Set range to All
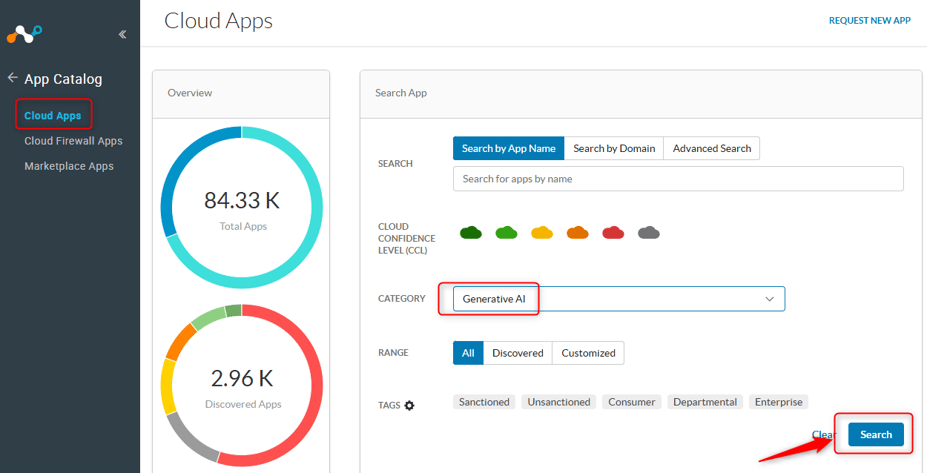 [468, 353]
